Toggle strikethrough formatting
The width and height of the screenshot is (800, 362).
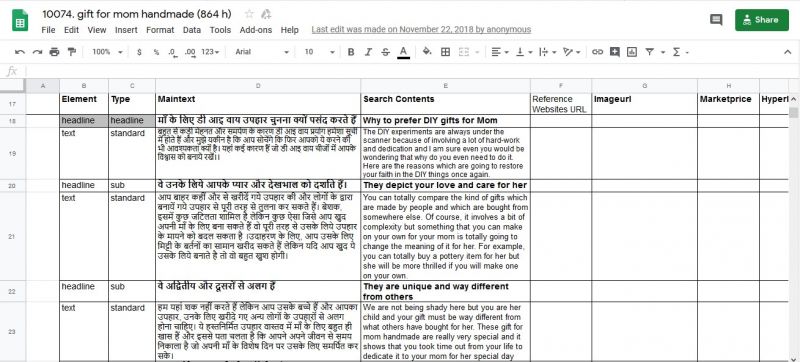tap(386, 52)
